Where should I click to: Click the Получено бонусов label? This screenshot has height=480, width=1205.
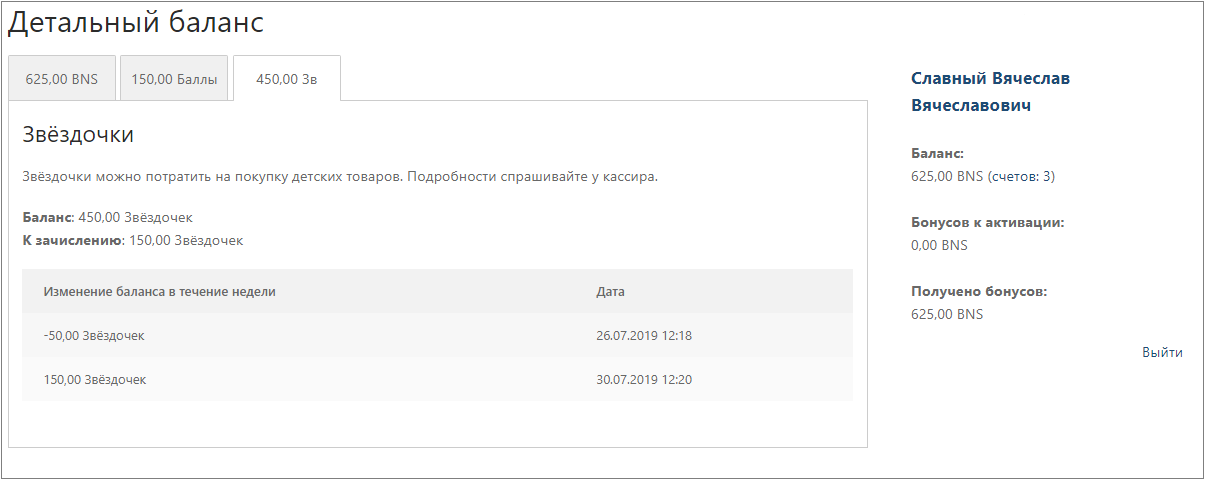pos(979,291)
